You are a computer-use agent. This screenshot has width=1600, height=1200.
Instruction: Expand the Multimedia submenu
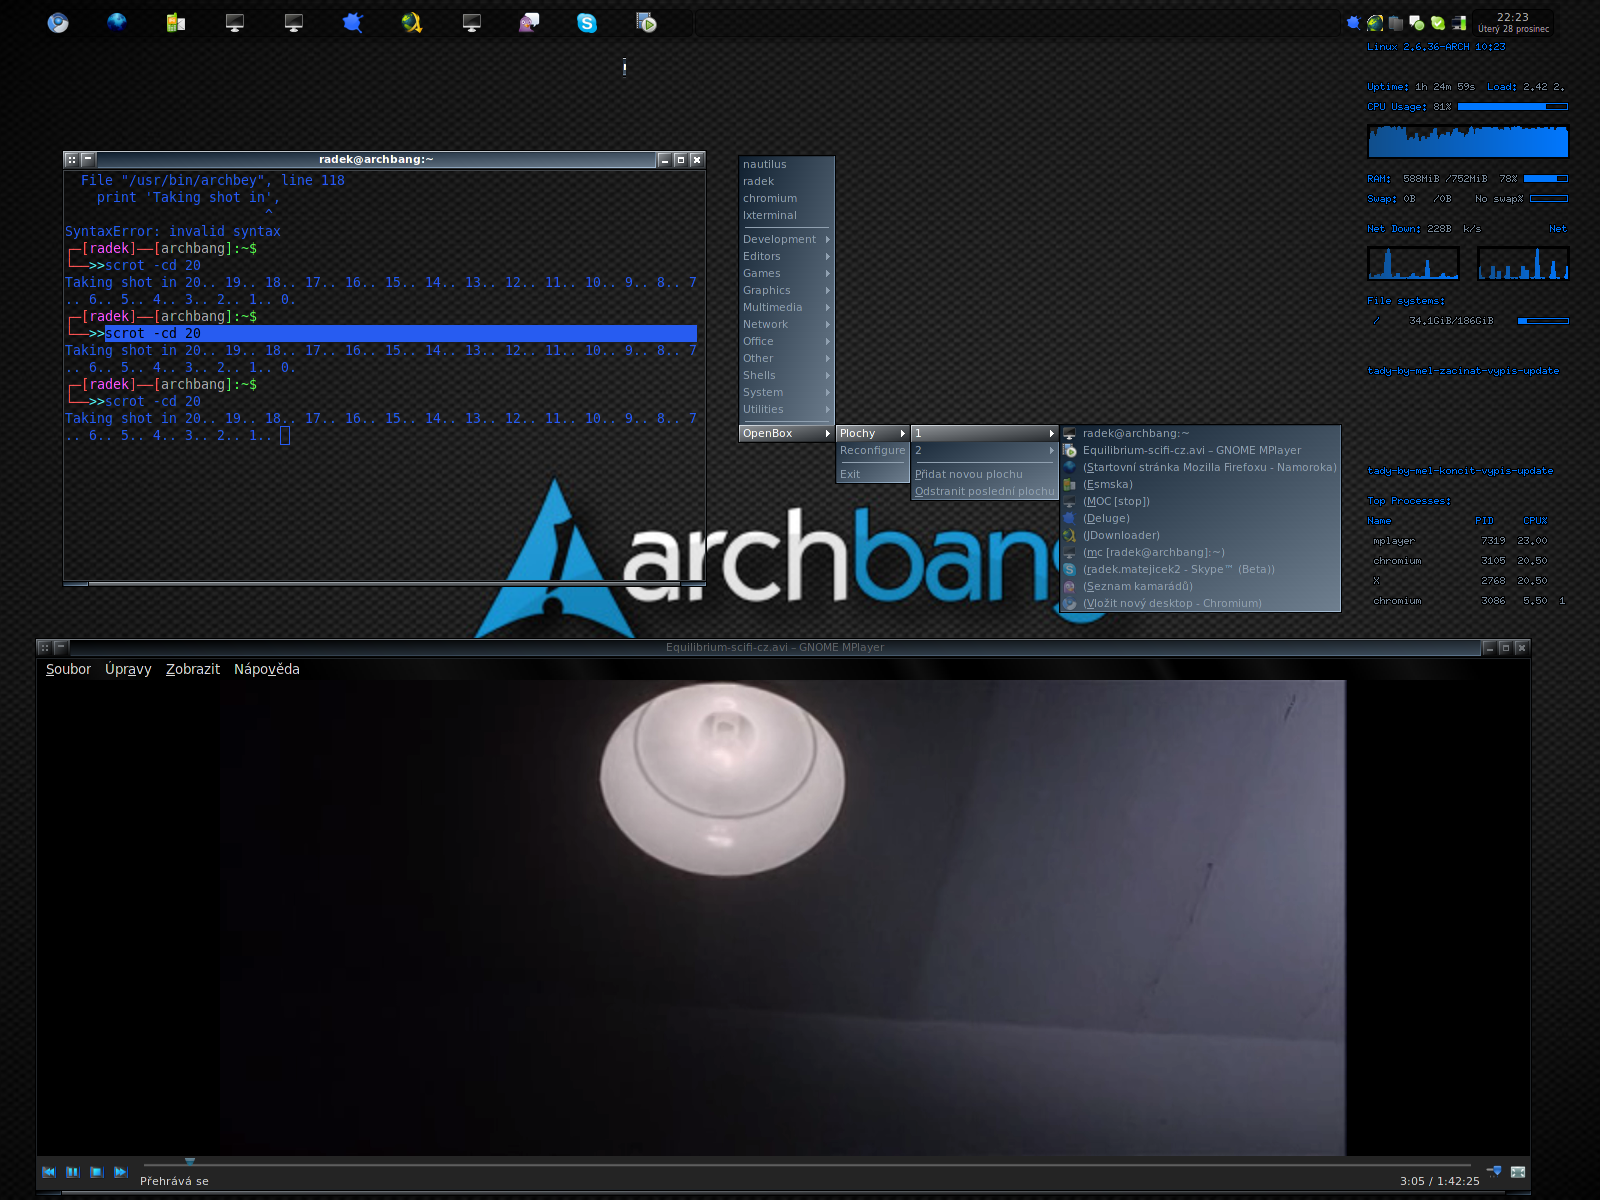(x=786, y=307)
